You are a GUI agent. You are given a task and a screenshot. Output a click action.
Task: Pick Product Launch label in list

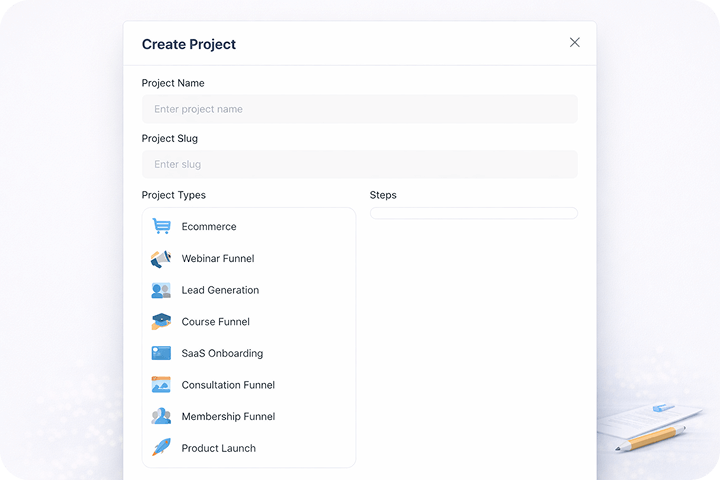(x=218, y=448)
